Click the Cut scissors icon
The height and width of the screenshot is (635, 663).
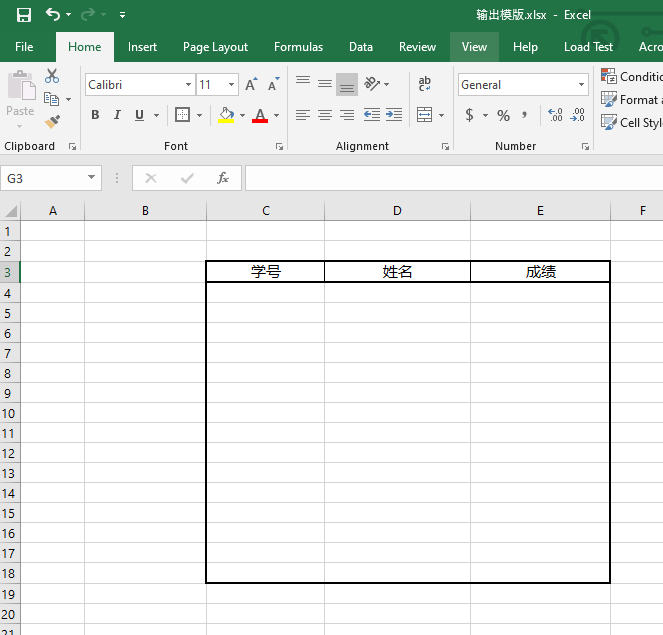click(52, 76)
